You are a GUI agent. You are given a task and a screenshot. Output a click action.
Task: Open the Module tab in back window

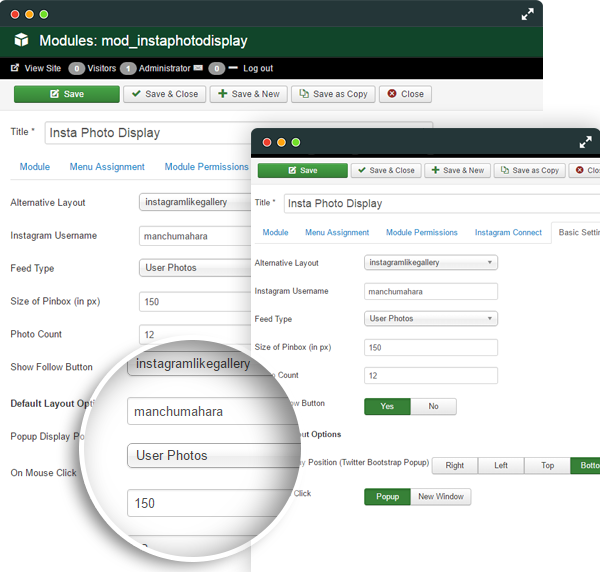click(x=35, y=167)
